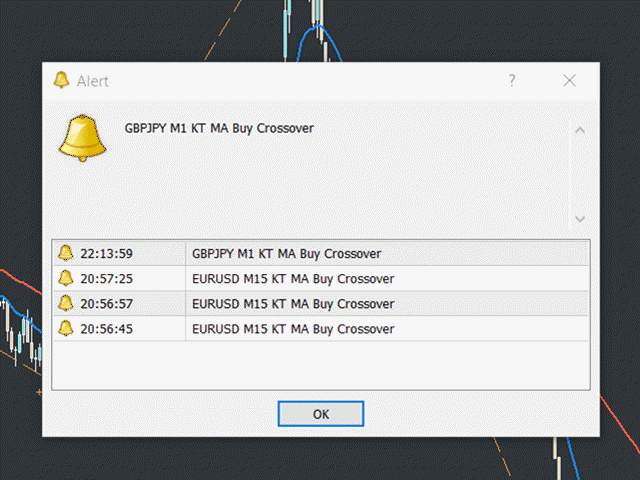The height and width of the screenshot is (480, 640).
Task: Click bell icon in the 20:57:25 row
Action: 65,278
